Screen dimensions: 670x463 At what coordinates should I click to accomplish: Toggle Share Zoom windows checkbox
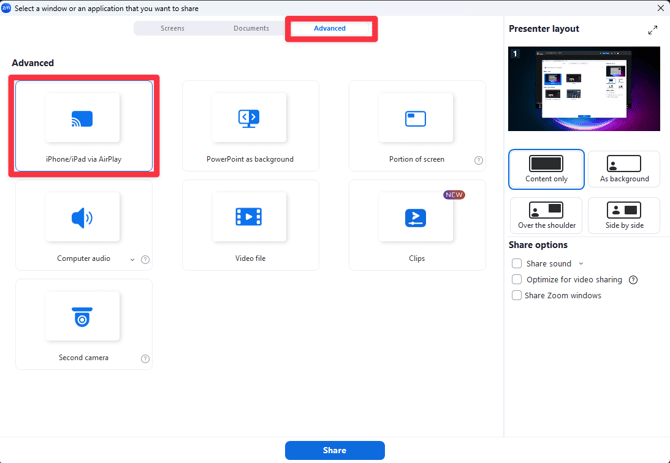pos(517,295)
